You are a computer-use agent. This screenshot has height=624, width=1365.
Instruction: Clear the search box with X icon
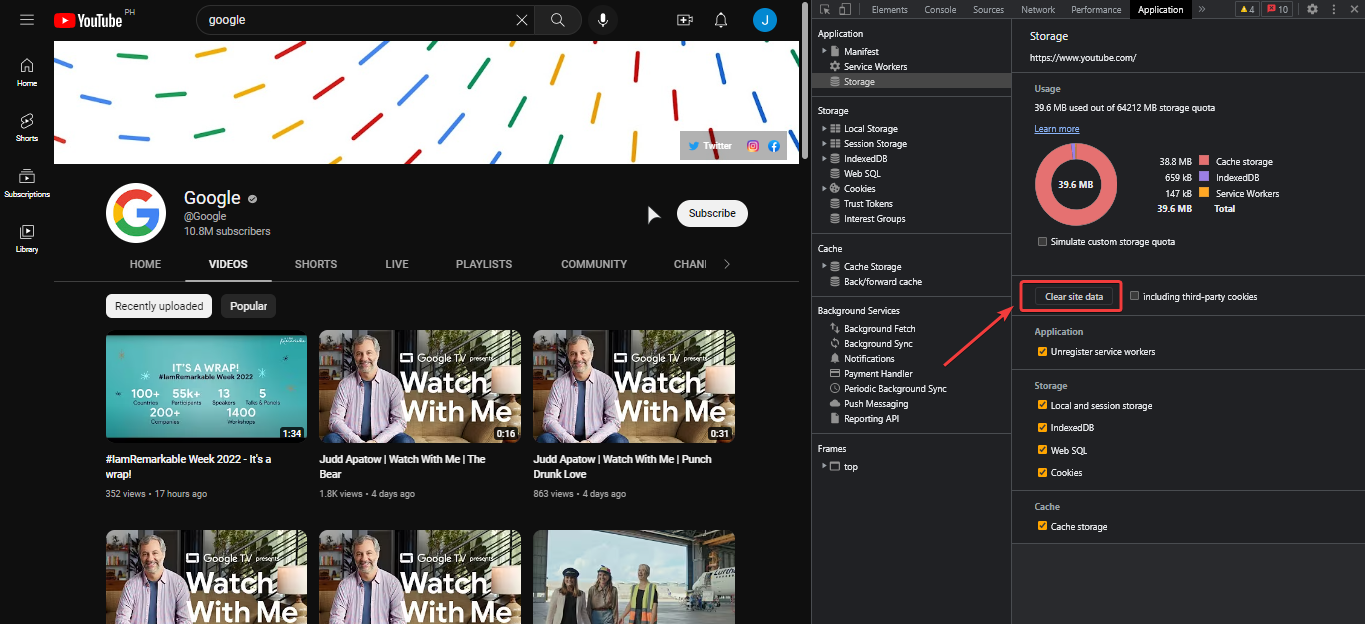coord(522,20)
